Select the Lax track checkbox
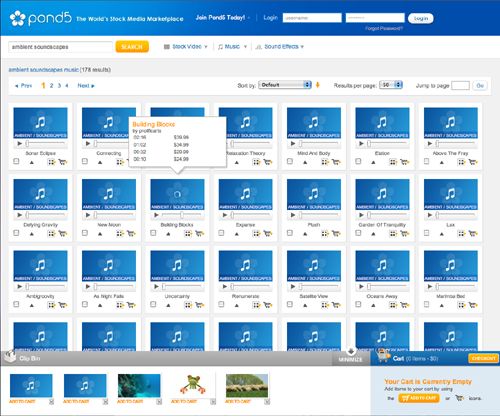500x416 pixels. [426, 233]
